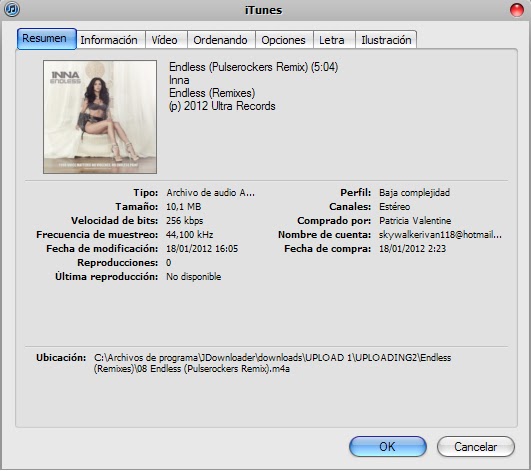The image size is (531, 473).
Task: Open the Opciones tab
Action: pos(284,40)
